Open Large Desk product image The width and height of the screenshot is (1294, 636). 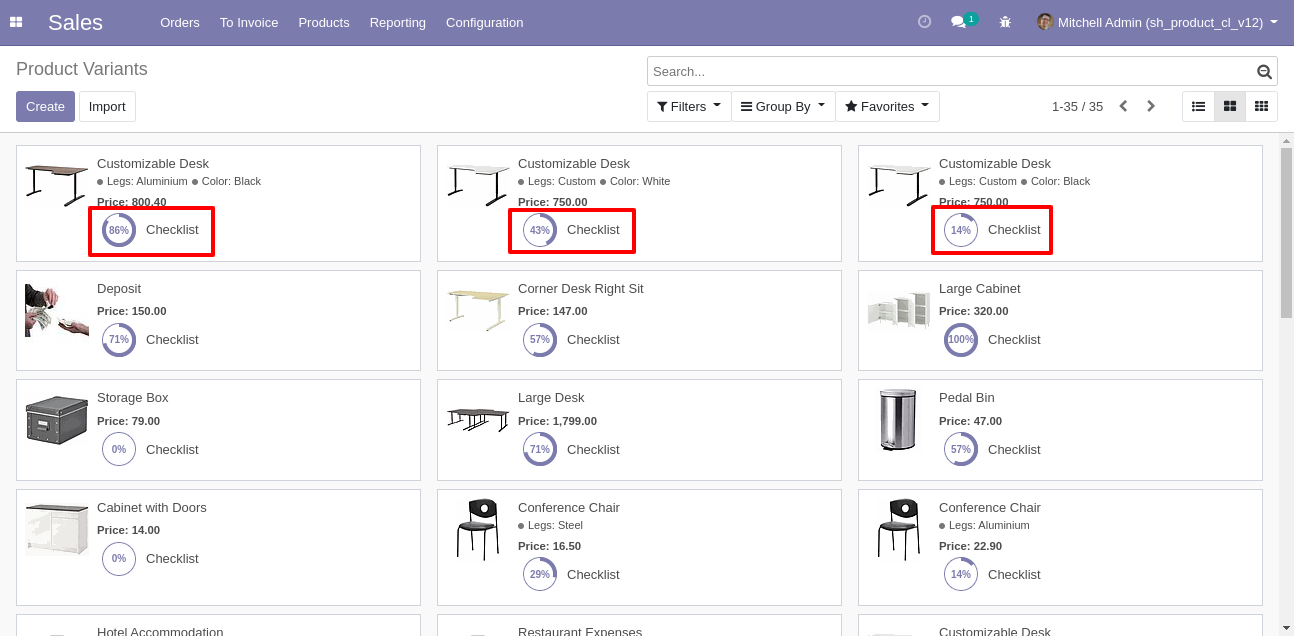coord(478,418)
